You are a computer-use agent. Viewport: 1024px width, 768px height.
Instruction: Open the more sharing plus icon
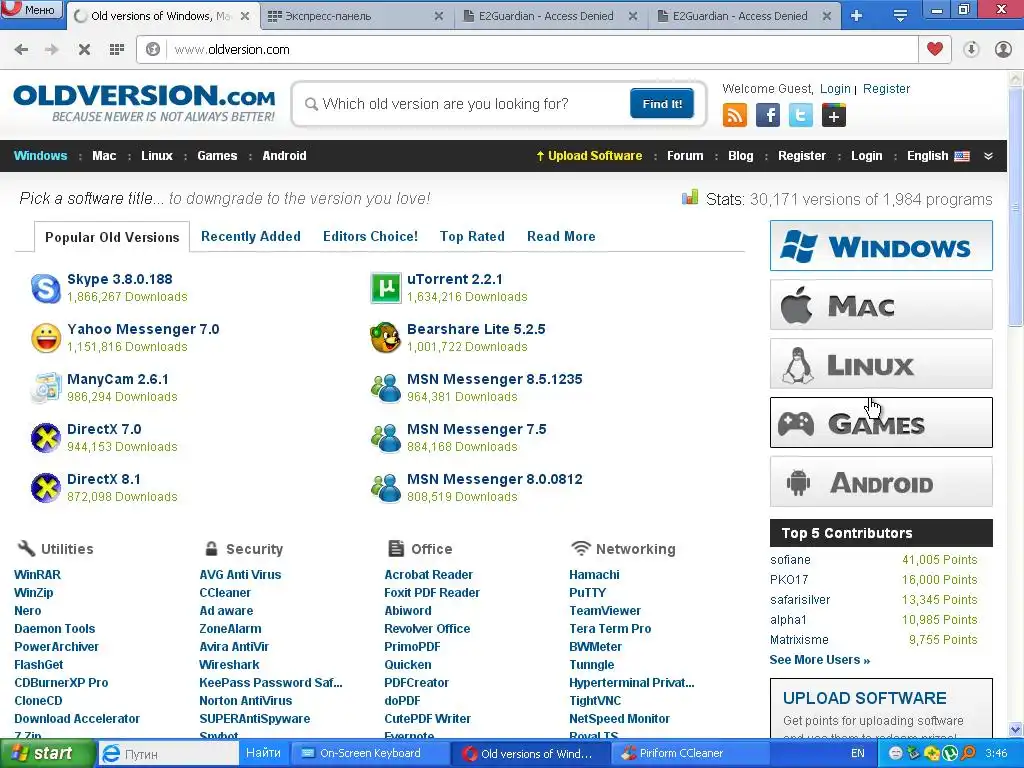click(x=834, y=116)
